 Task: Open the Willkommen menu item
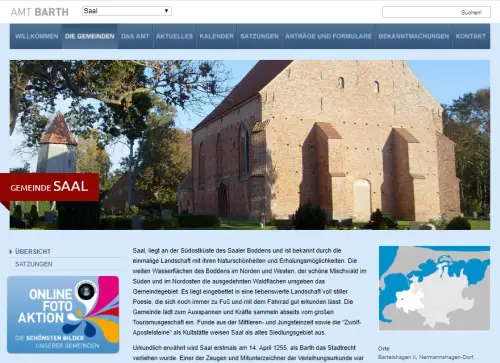tap(37, 36)
